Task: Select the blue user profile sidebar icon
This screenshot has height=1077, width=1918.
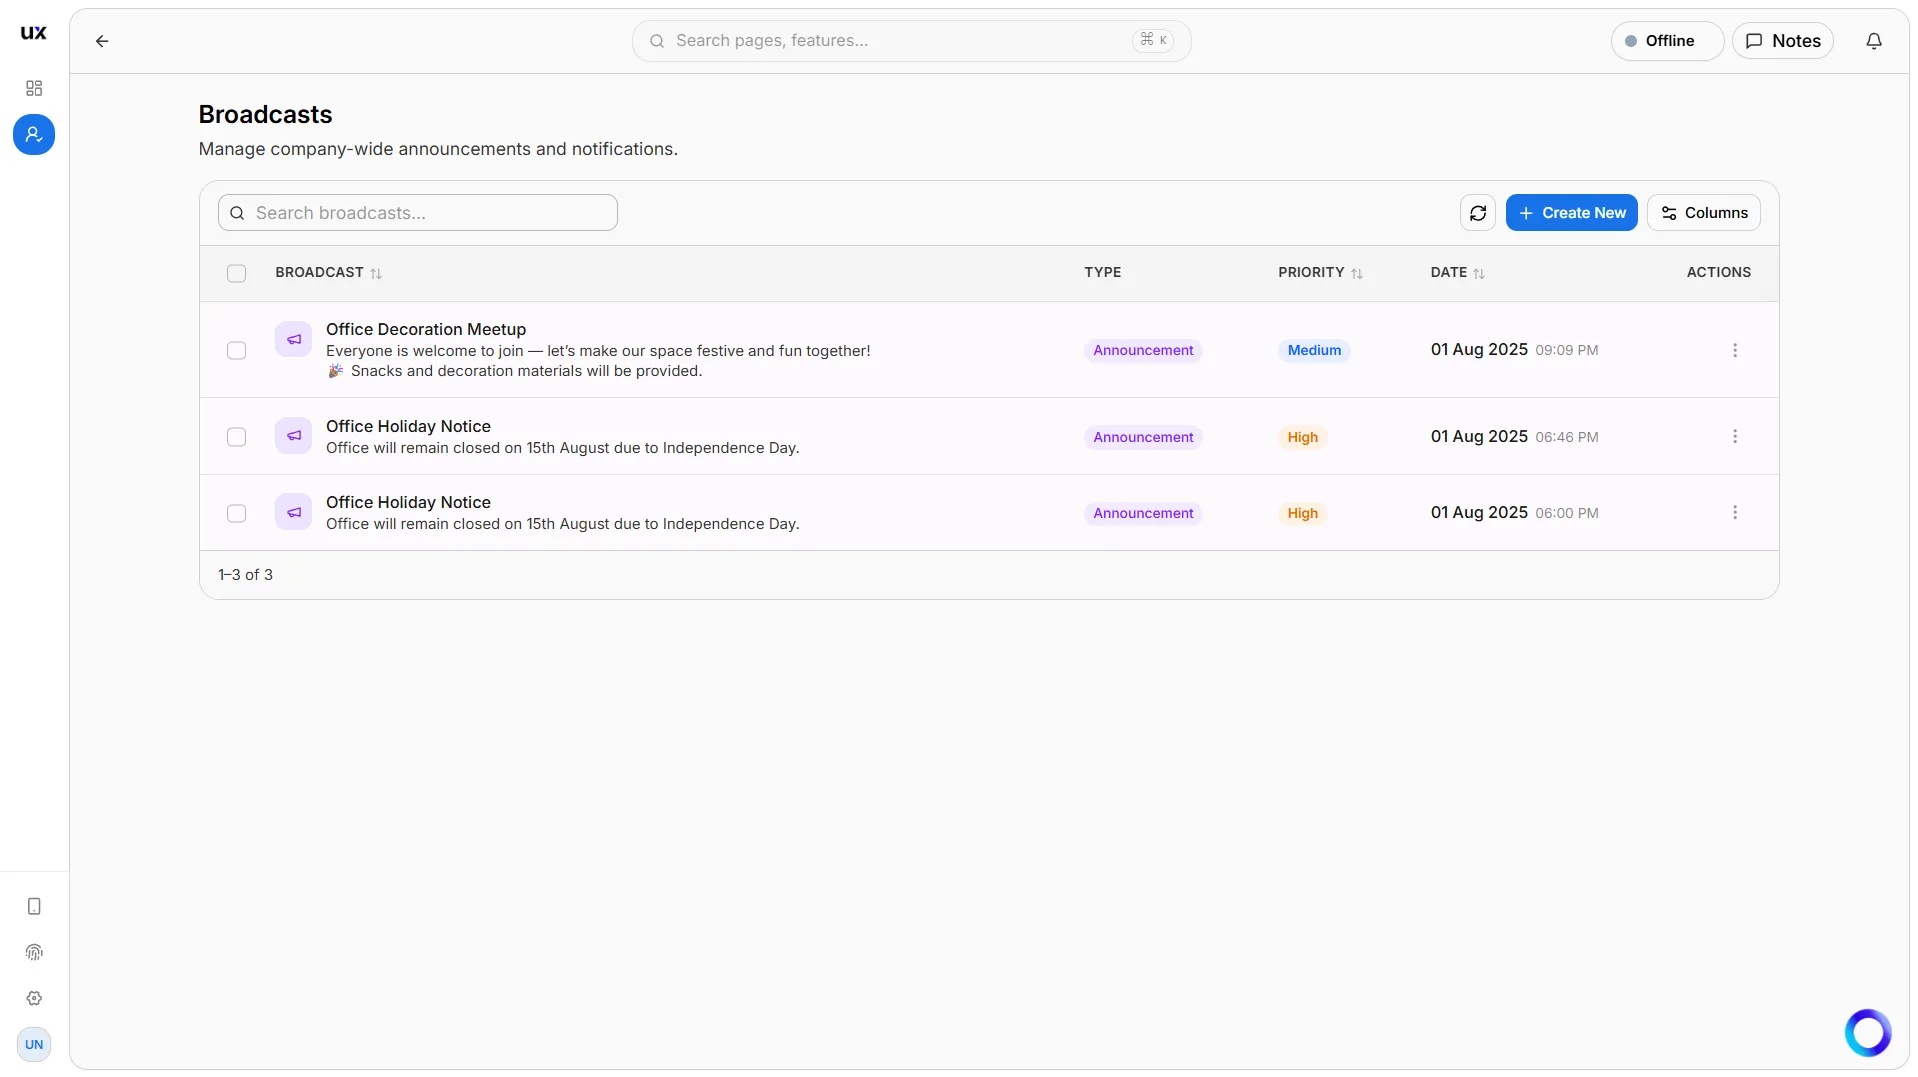Action: tap(34, 134)
